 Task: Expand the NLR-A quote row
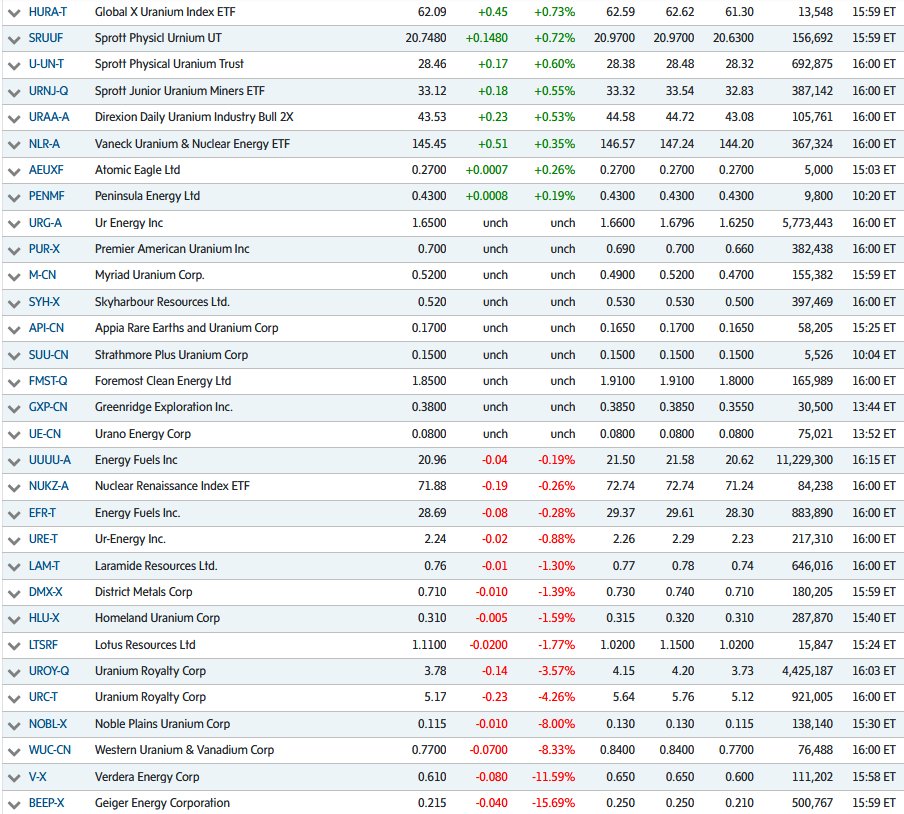[13, 143]
